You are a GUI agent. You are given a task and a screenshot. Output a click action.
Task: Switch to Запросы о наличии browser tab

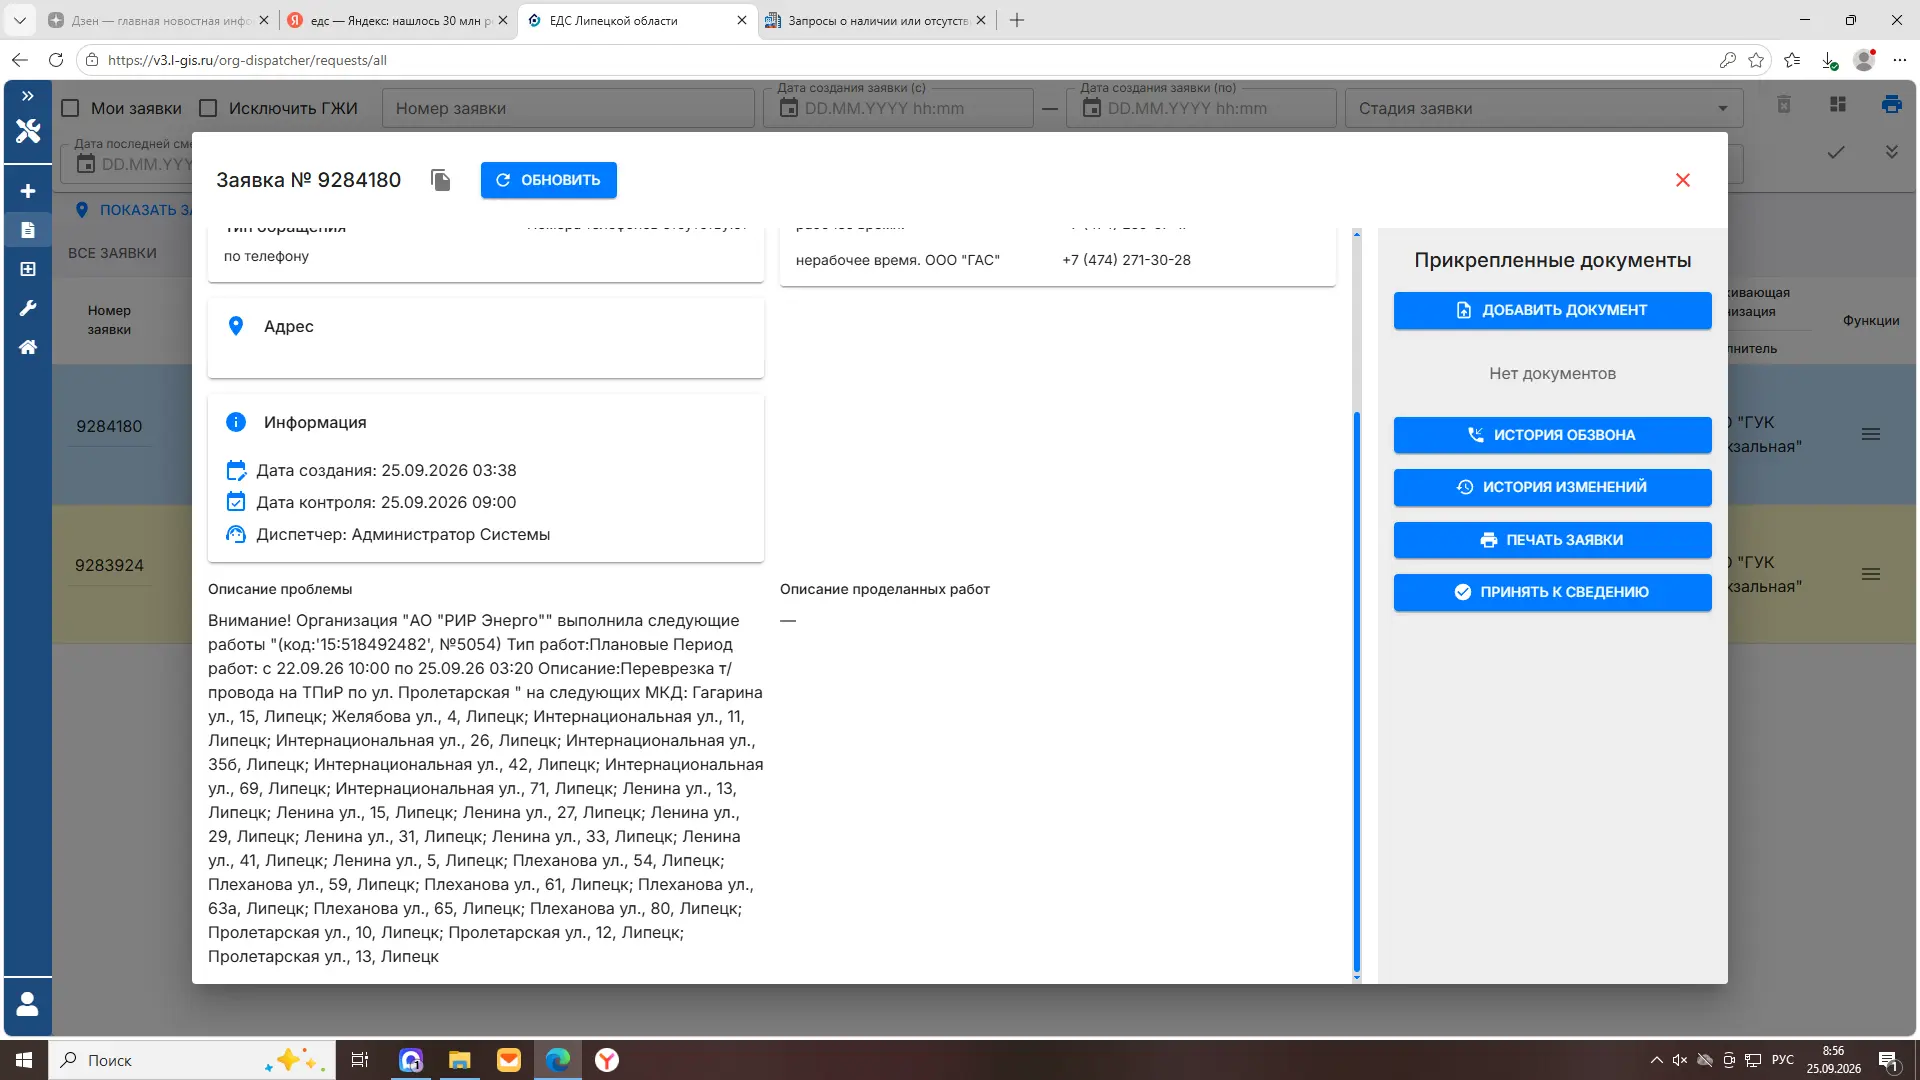[x=875, y=20]
